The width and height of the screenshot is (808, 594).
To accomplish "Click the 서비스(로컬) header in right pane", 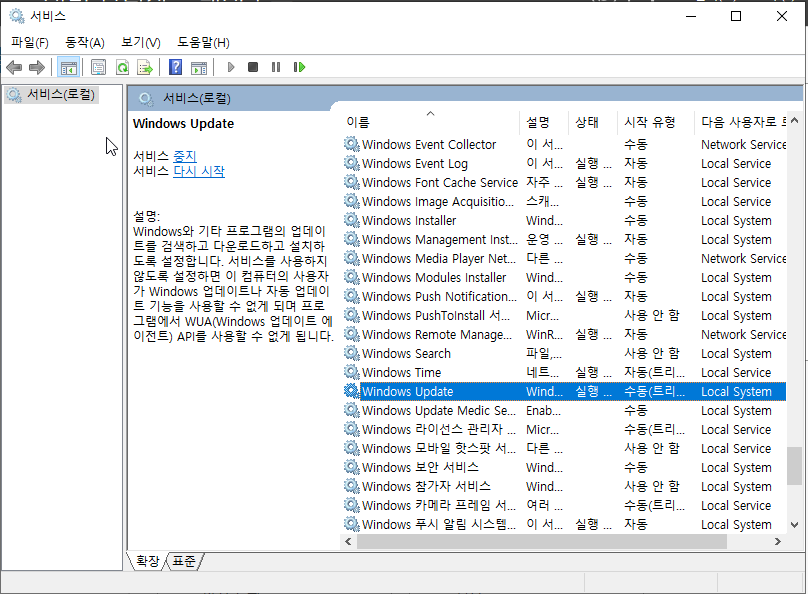I will pyautogui.click(x=197, y=98).
